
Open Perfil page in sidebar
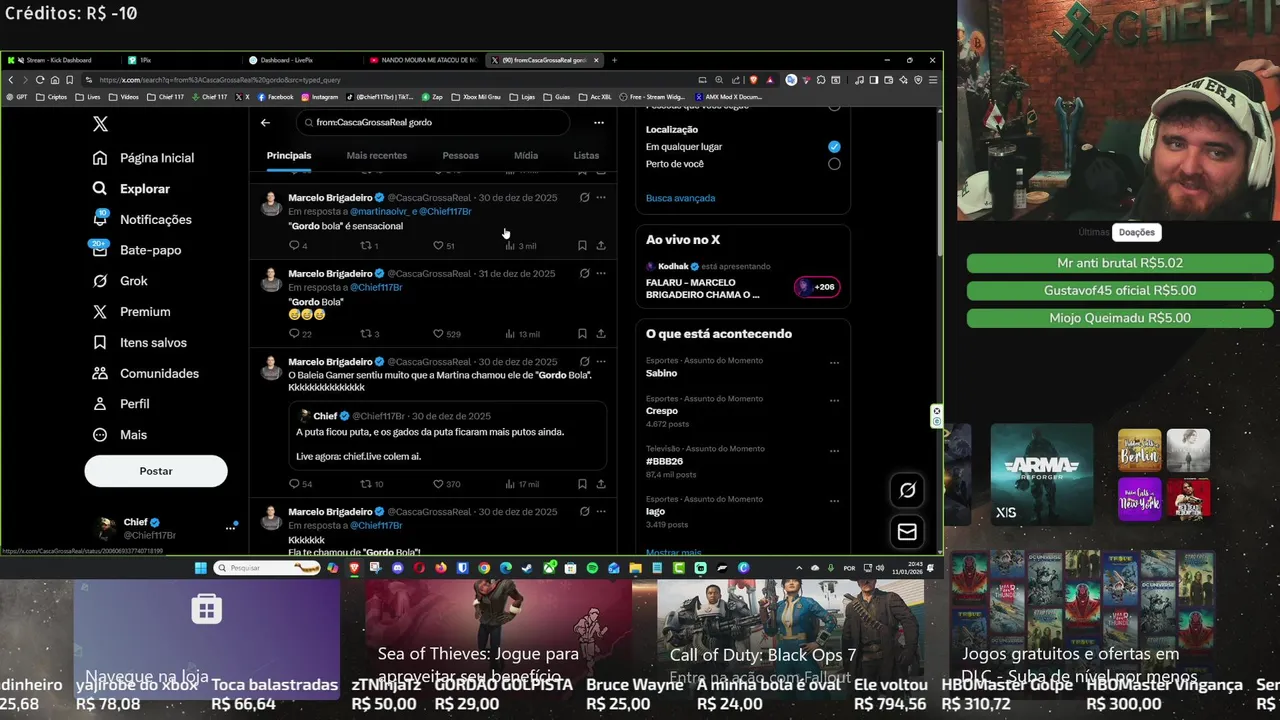click(x=121, y=404)
